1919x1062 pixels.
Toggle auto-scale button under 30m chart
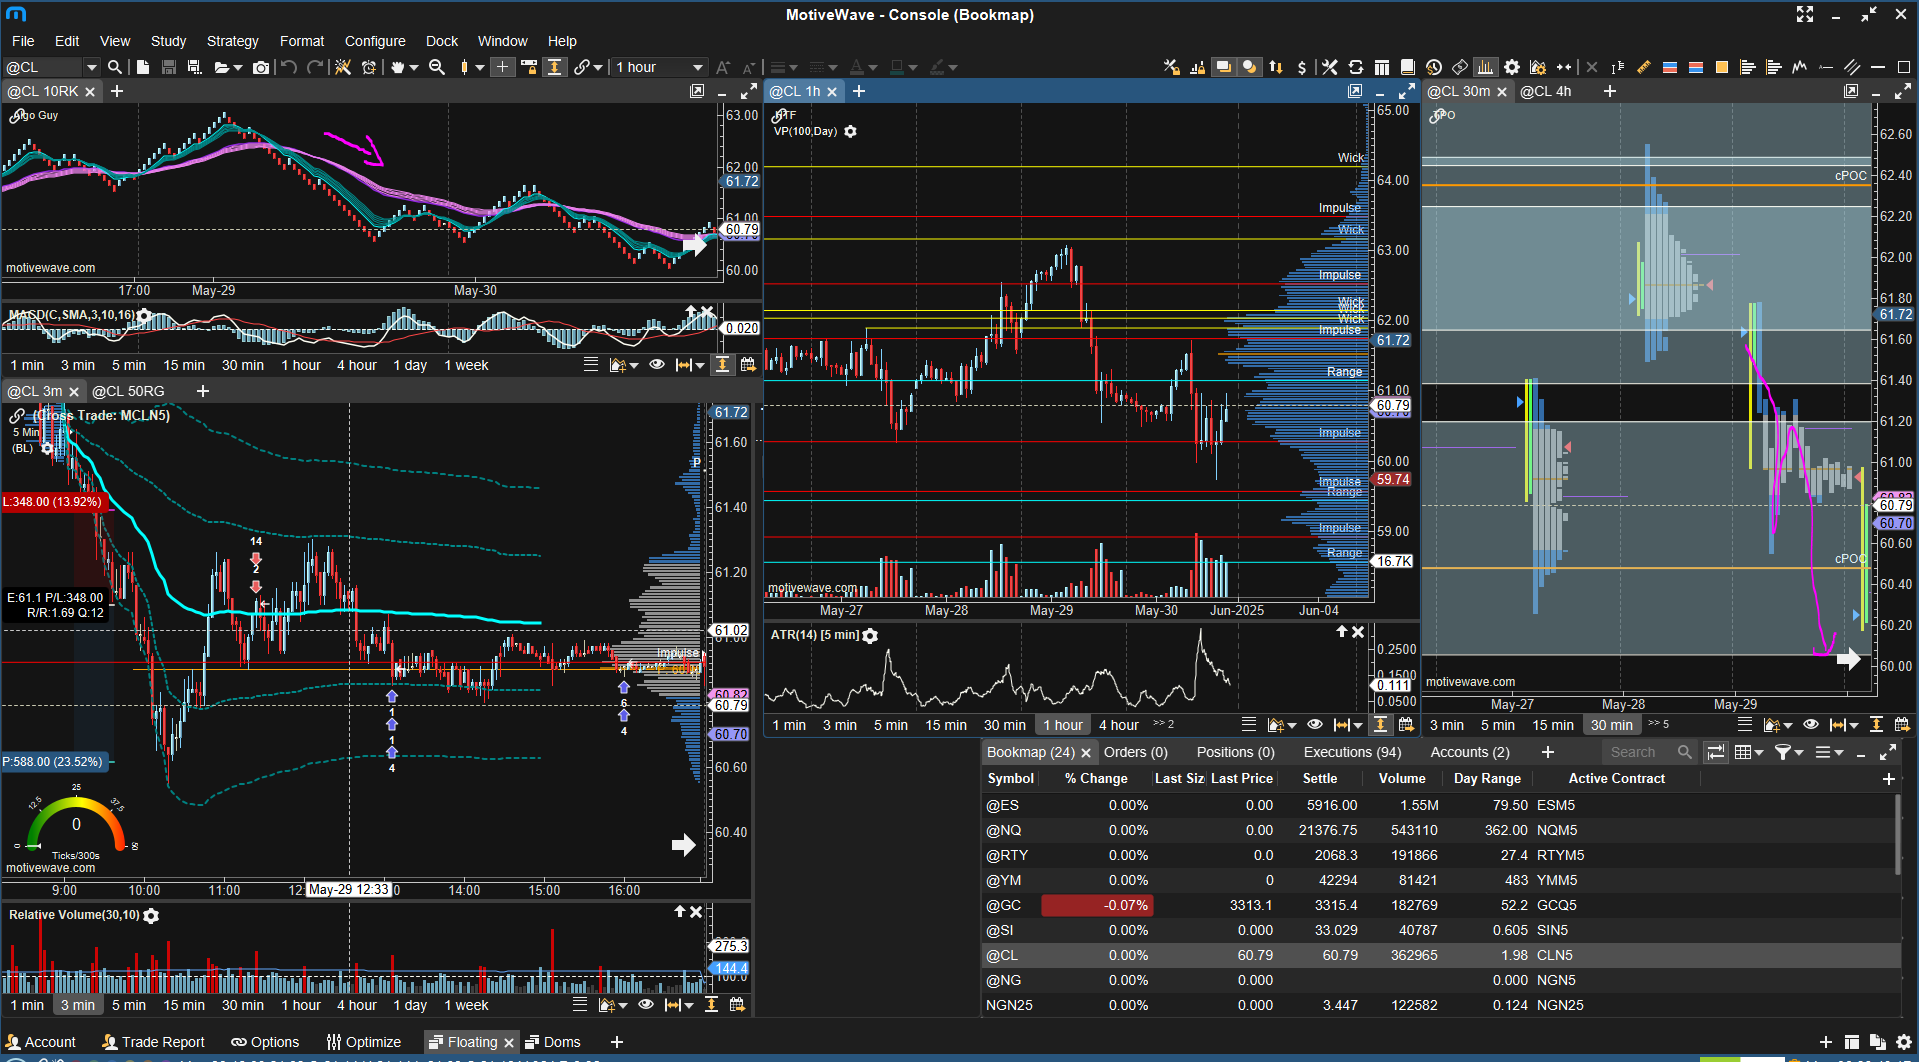pos(1876,725)
